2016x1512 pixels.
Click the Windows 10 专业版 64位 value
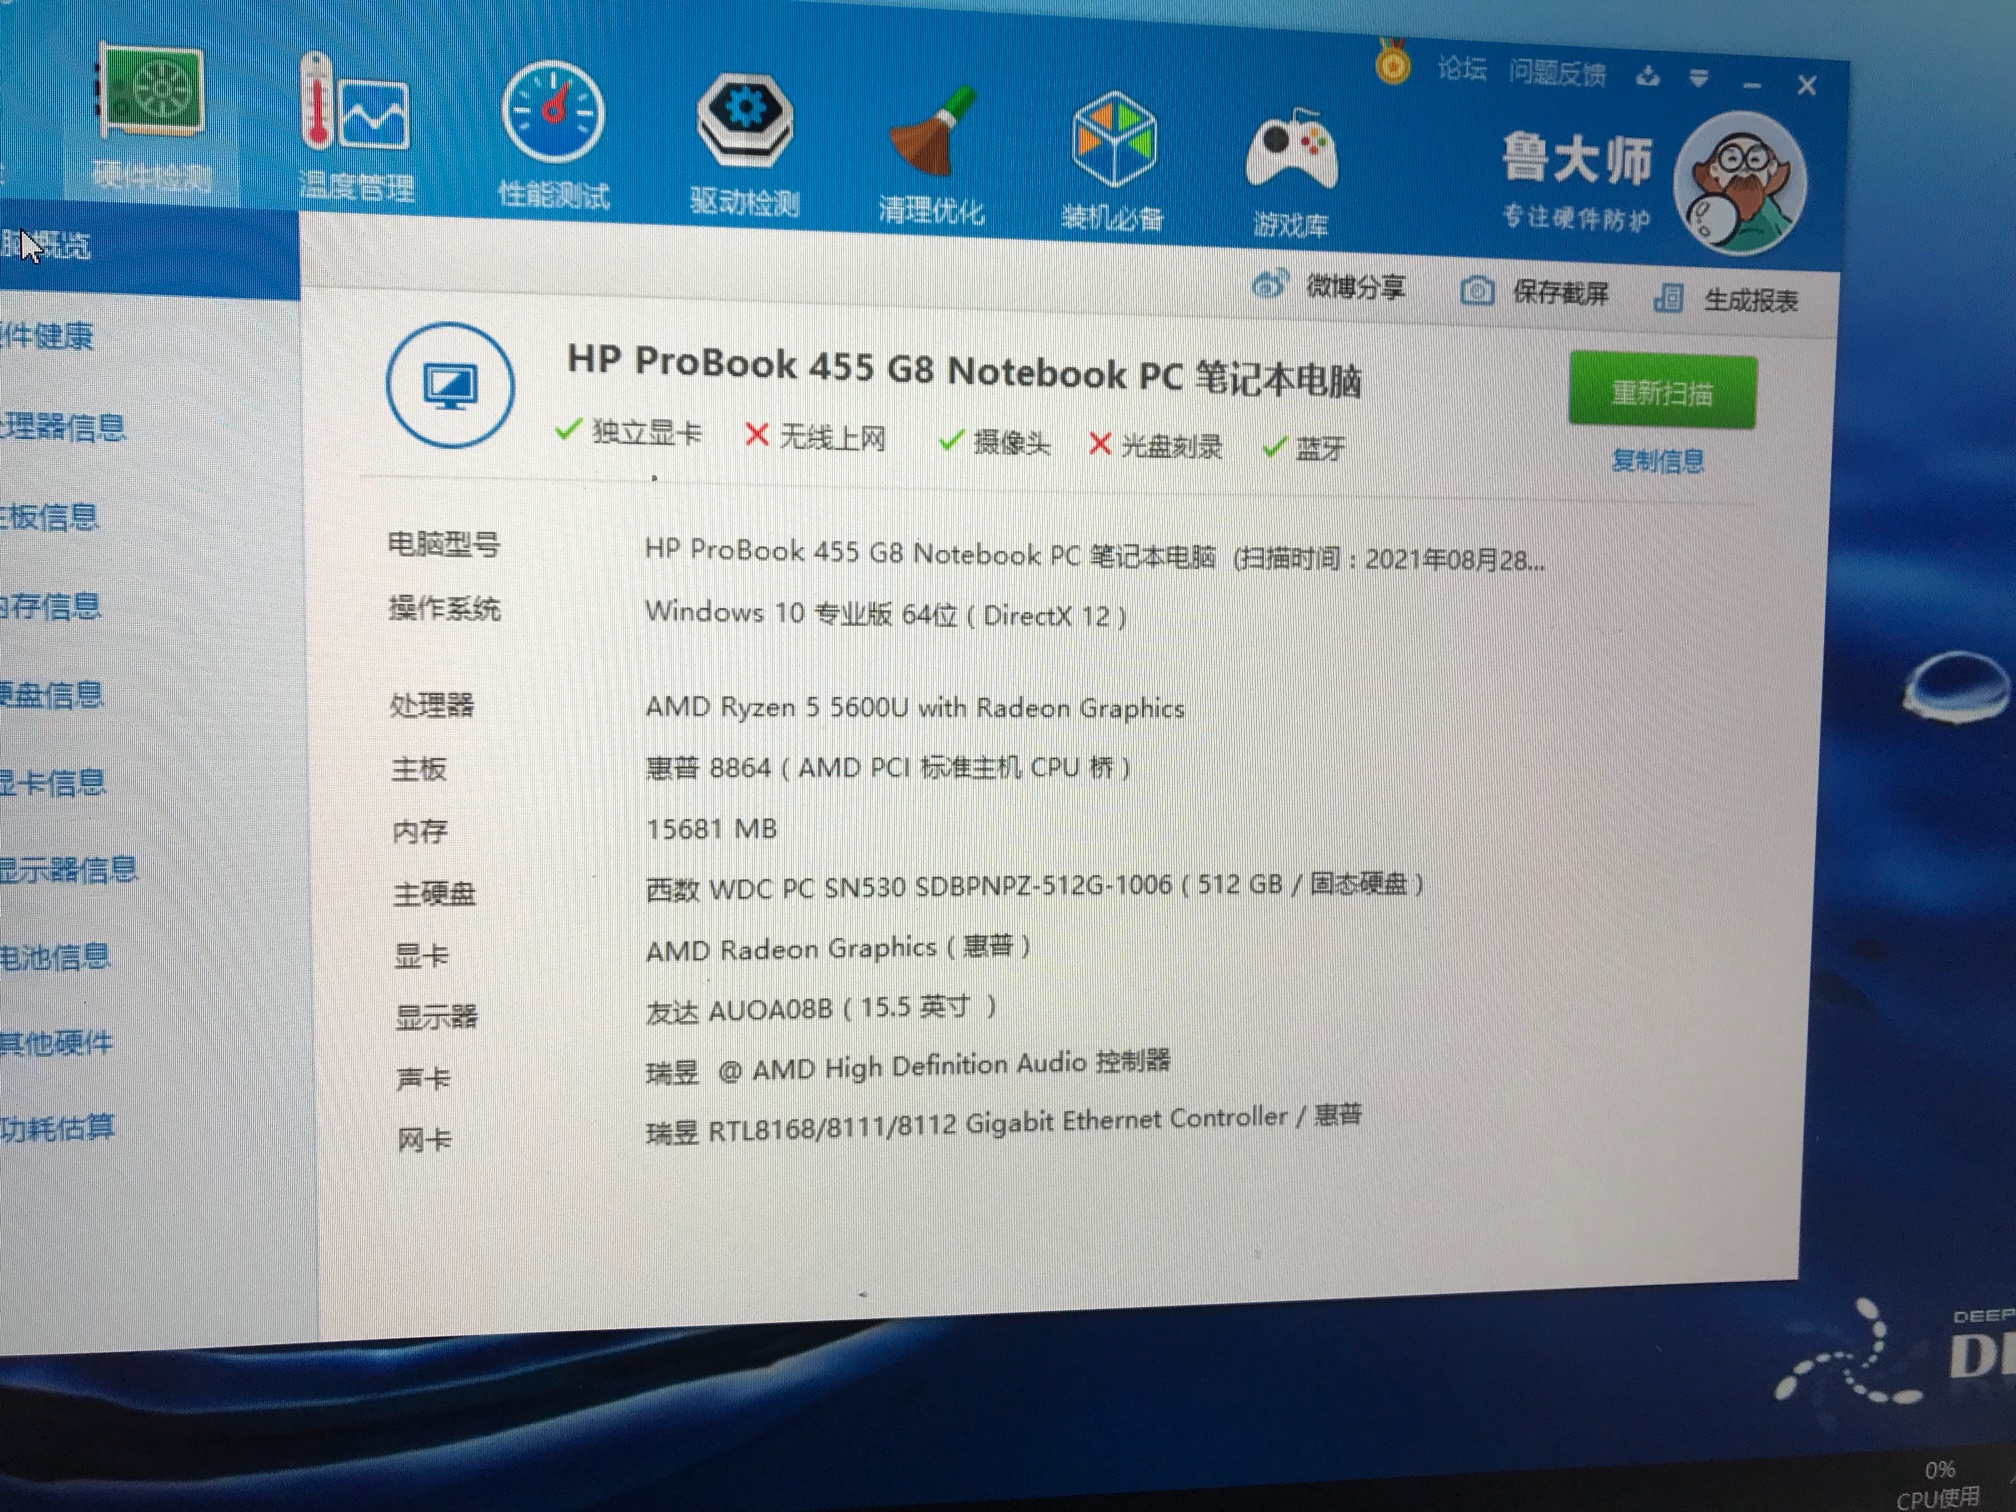tap(886, 613)
